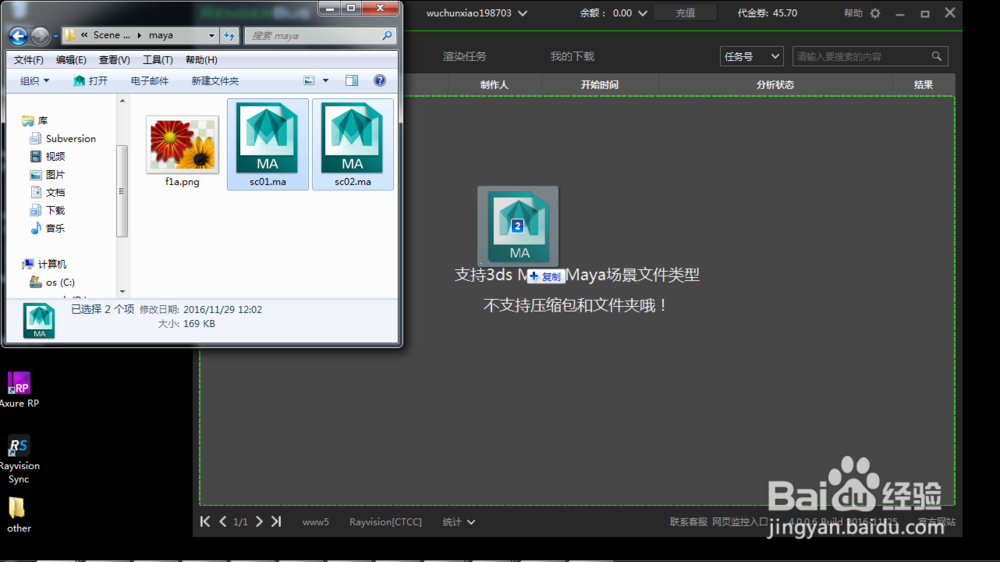Screen dimensions: 1000x562
Task: Change view mode with the view icon
Action: [x=309, y=80]
